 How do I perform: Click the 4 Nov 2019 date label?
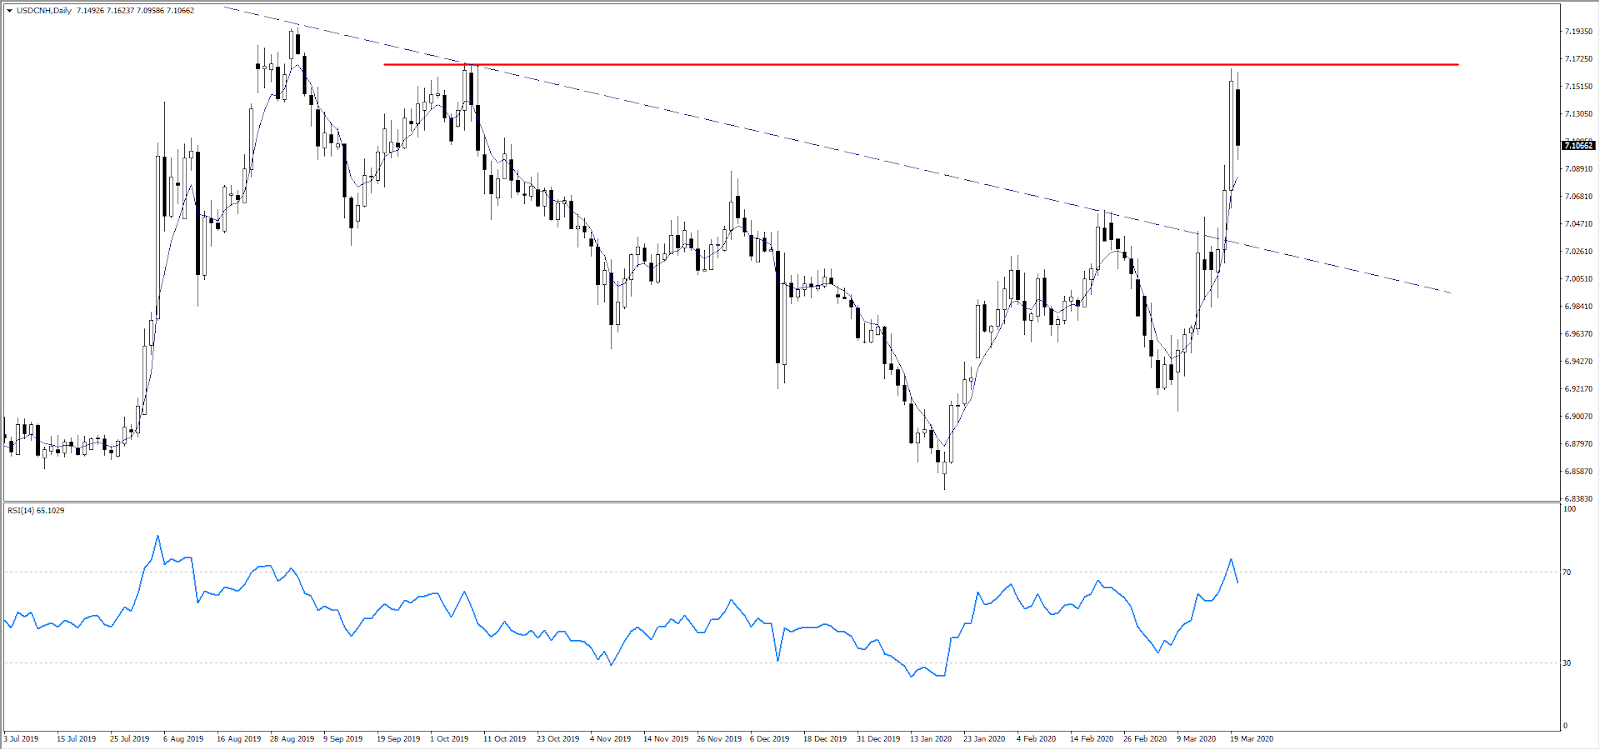click(611, 739)
